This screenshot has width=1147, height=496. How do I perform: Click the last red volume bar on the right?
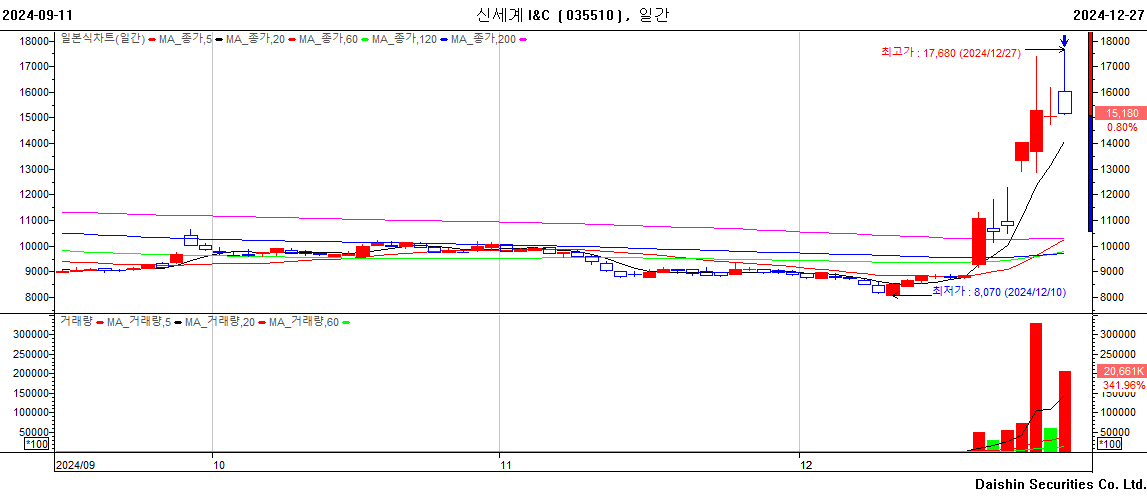tap(1065, 411)
